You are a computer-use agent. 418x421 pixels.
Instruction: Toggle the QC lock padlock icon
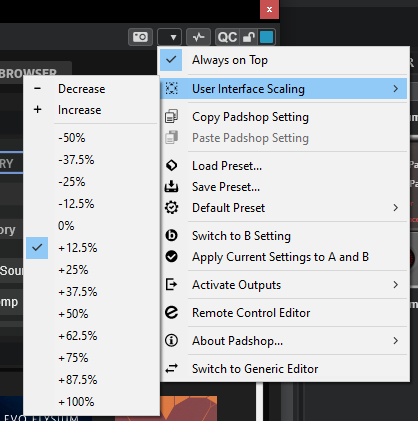pyautogui.click(x=249, y=37)
